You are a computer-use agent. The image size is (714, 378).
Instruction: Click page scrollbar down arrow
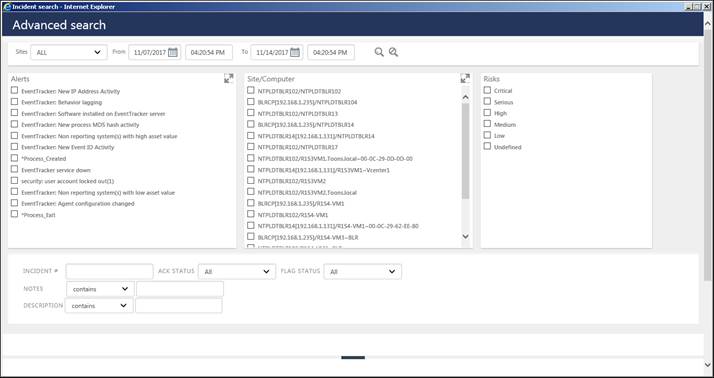(708, 364)
